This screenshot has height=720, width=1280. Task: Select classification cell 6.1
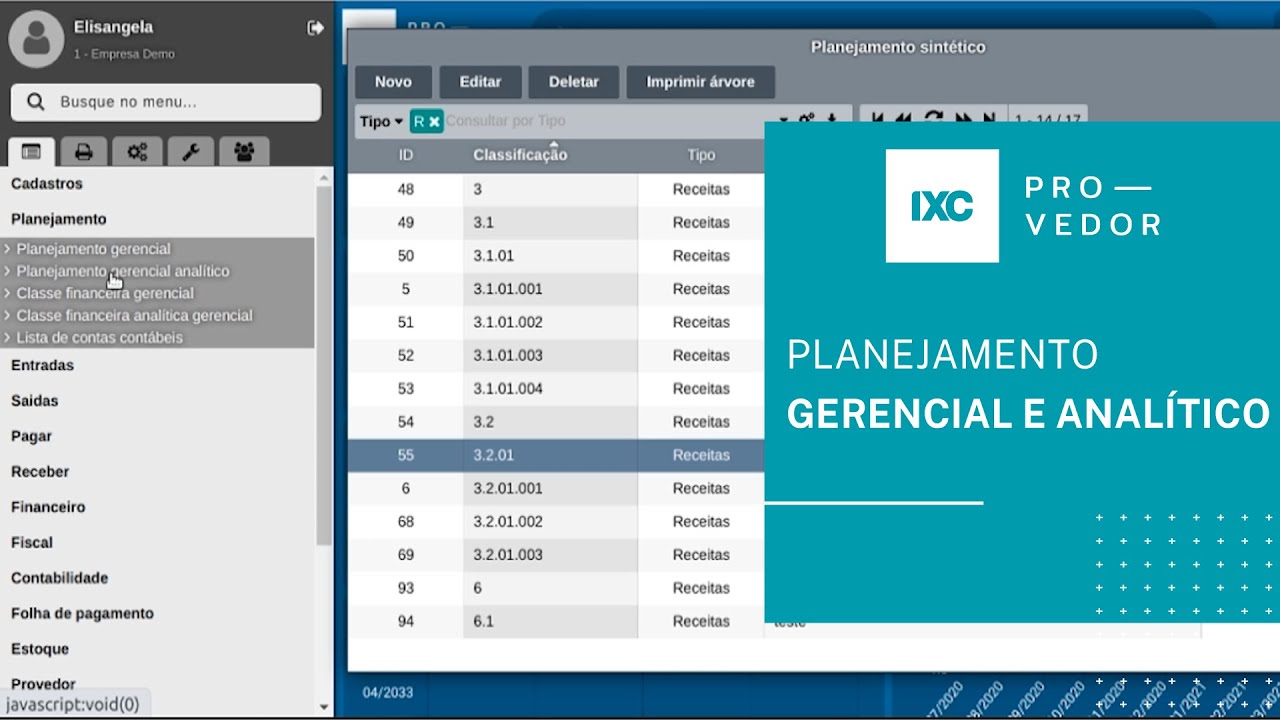pyautogui.click(x=550, y=621)
